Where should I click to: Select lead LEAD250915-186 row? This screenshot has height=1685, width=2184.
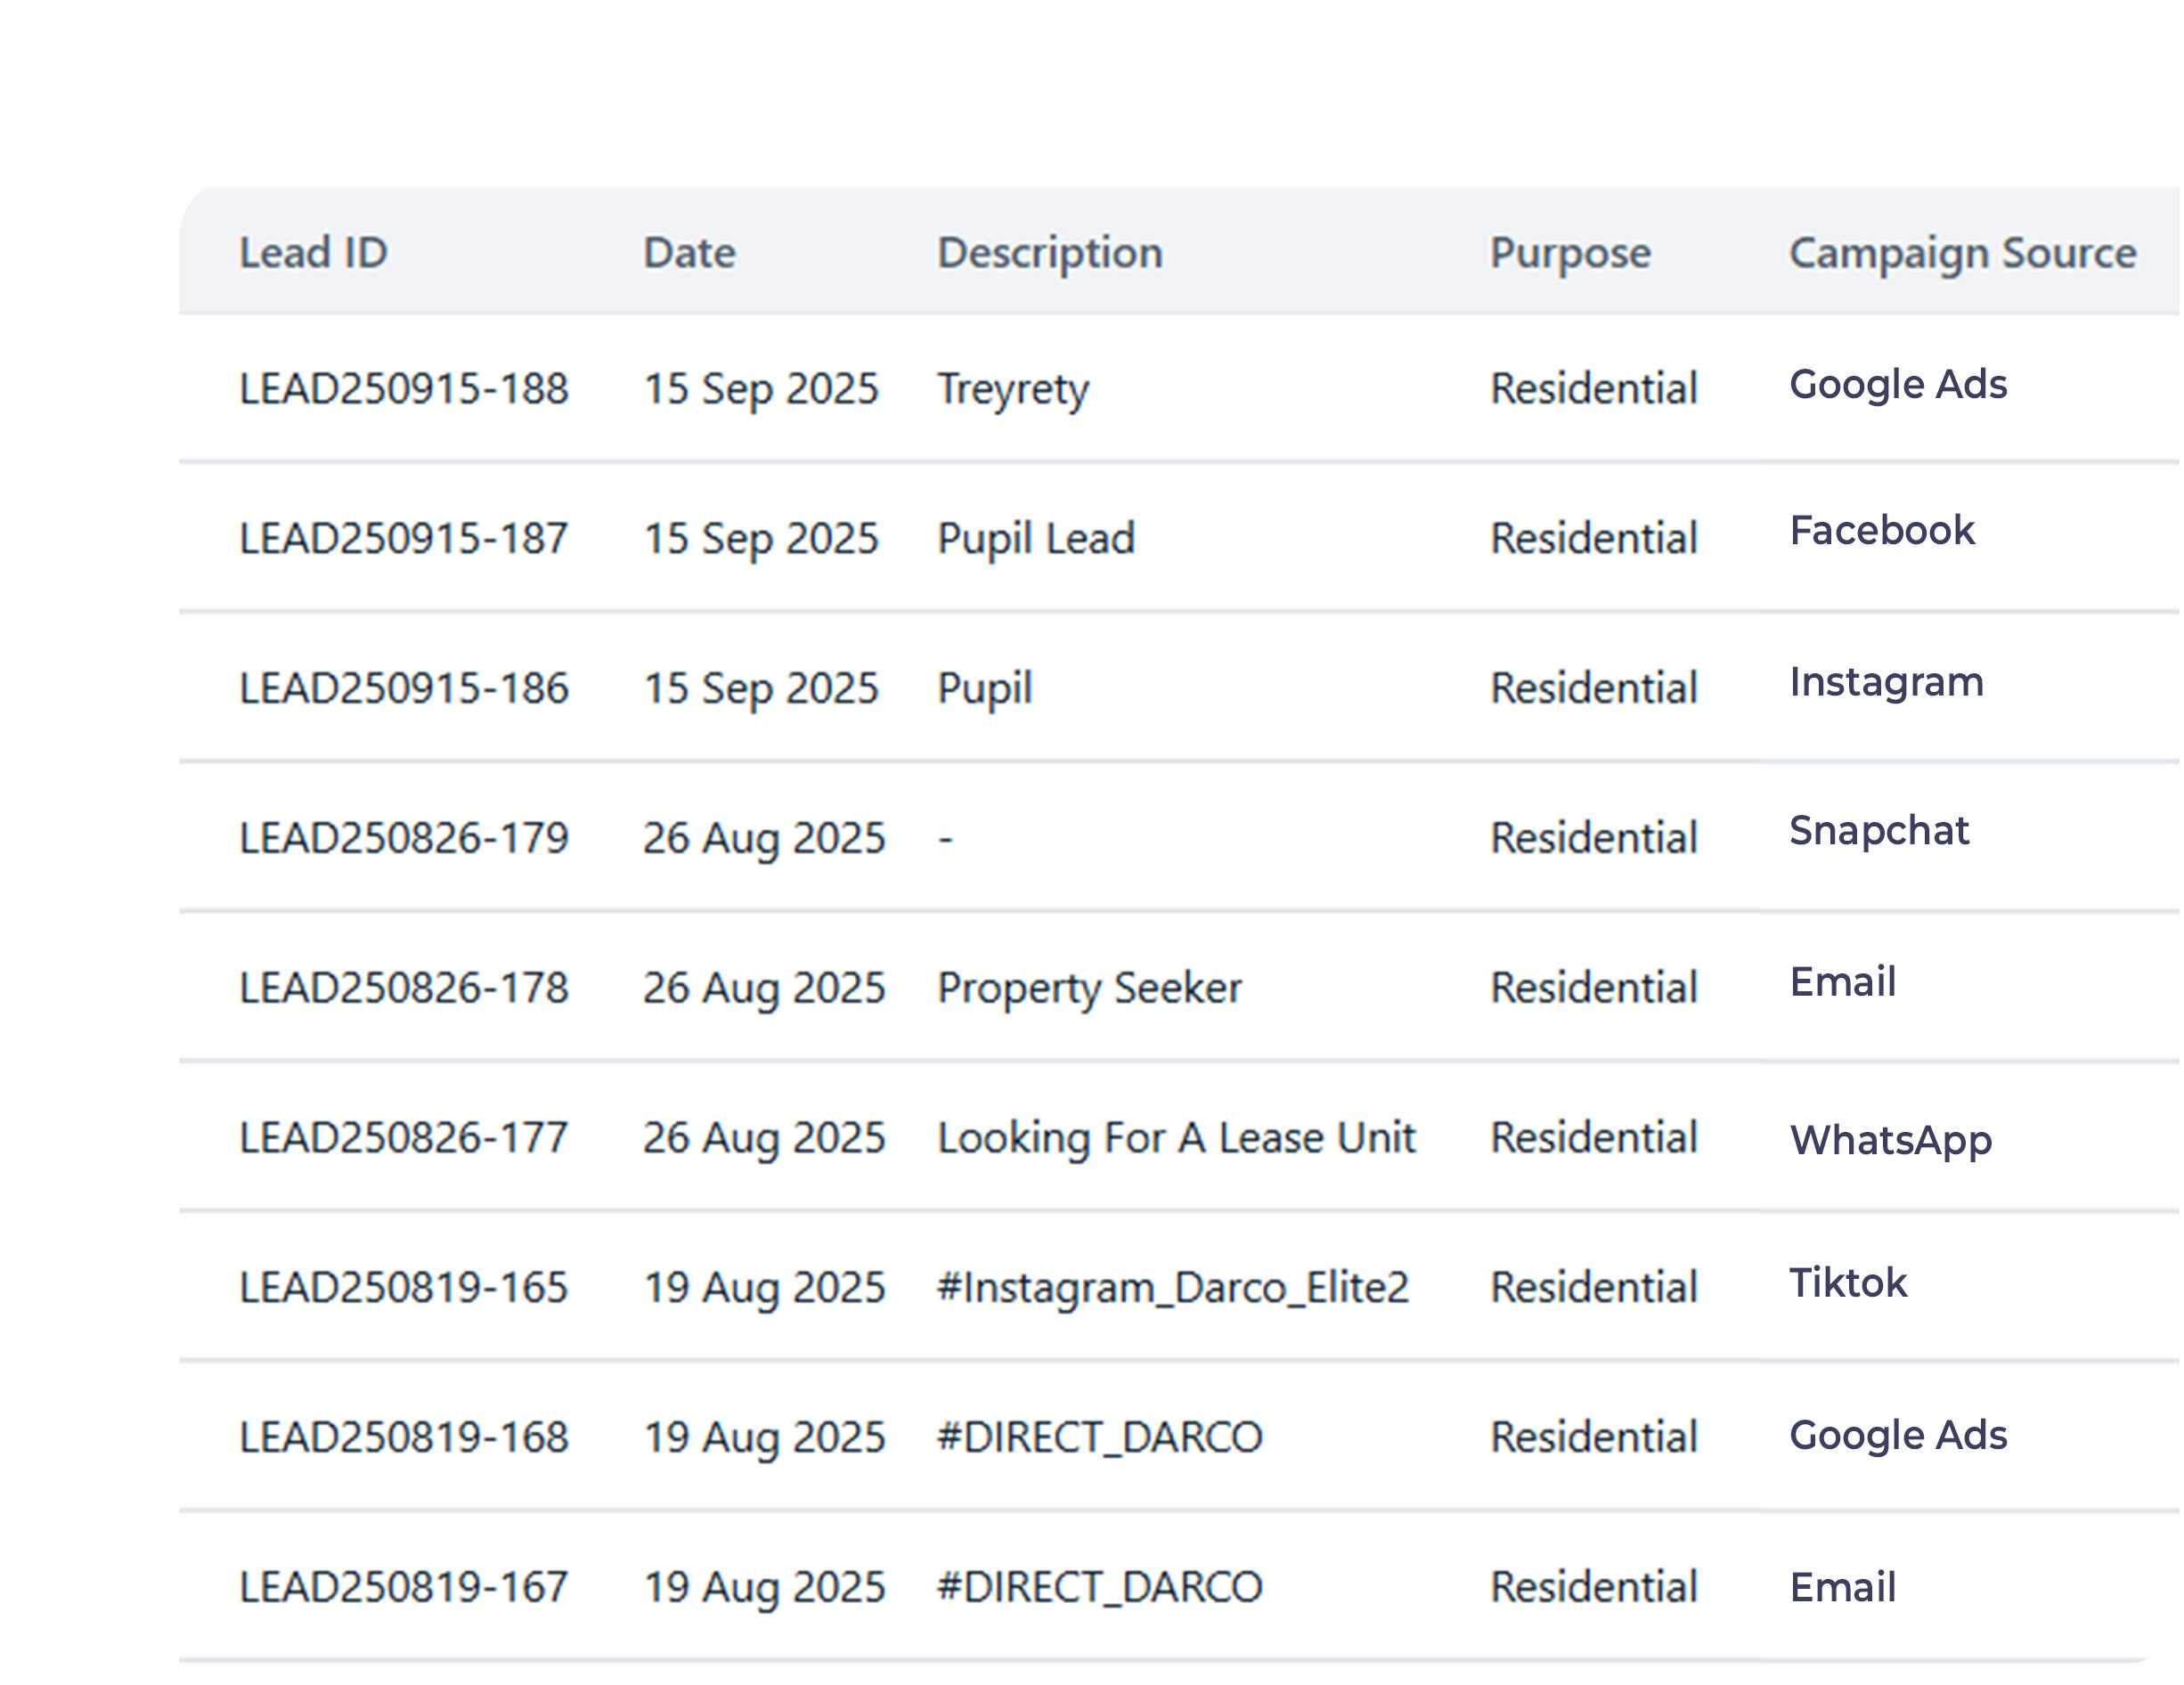coord(403,688)
